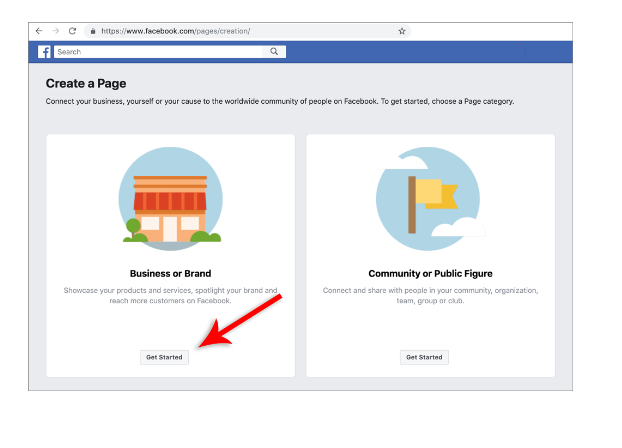Click the Facebook logo icon
Screen dimensions: 622x448
click(44, 52)
